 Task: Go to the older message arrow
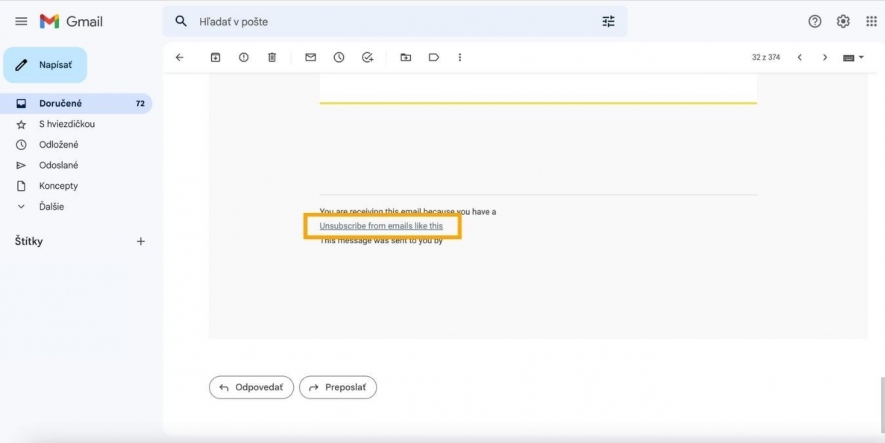[825, 57]
